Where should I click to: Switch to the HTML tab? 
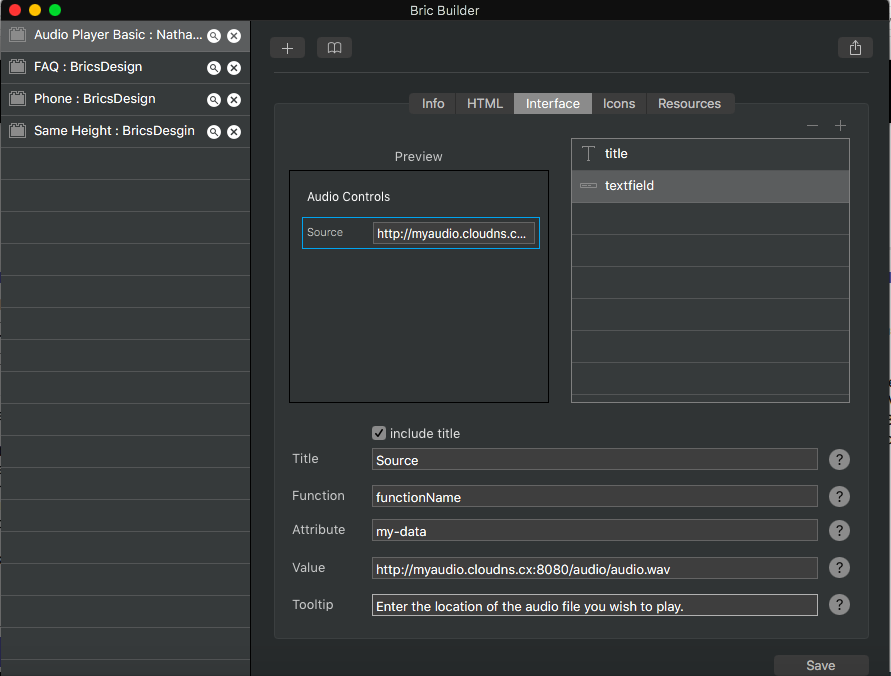point(485,104)
